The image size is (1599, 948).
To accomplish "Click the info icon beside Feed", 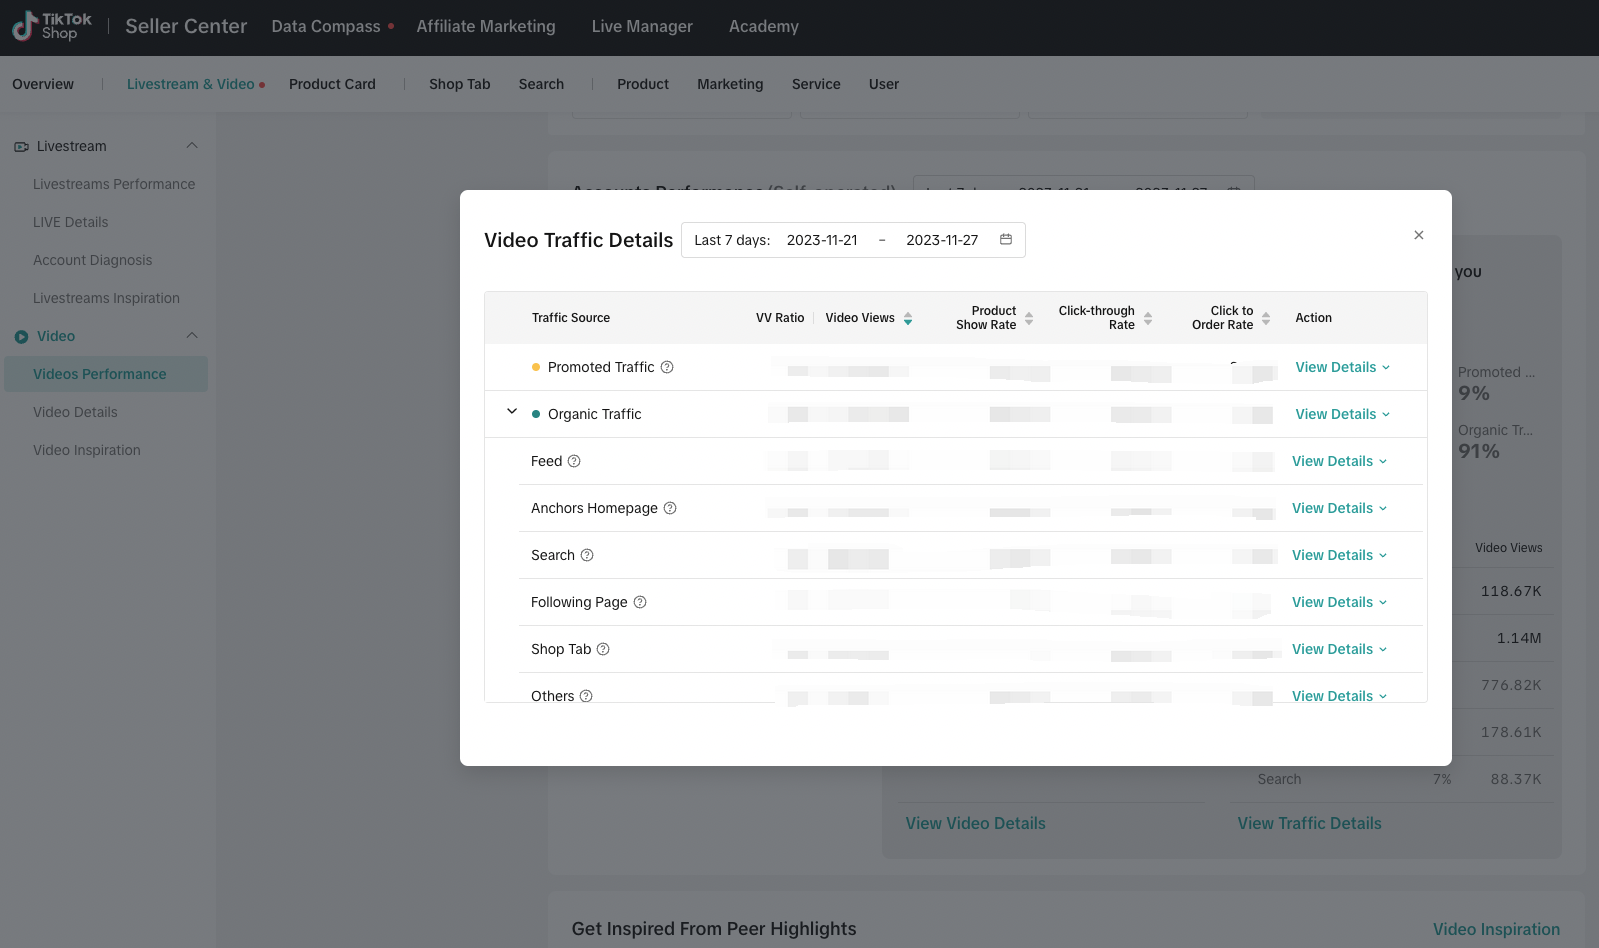I will tap(574, 461).
